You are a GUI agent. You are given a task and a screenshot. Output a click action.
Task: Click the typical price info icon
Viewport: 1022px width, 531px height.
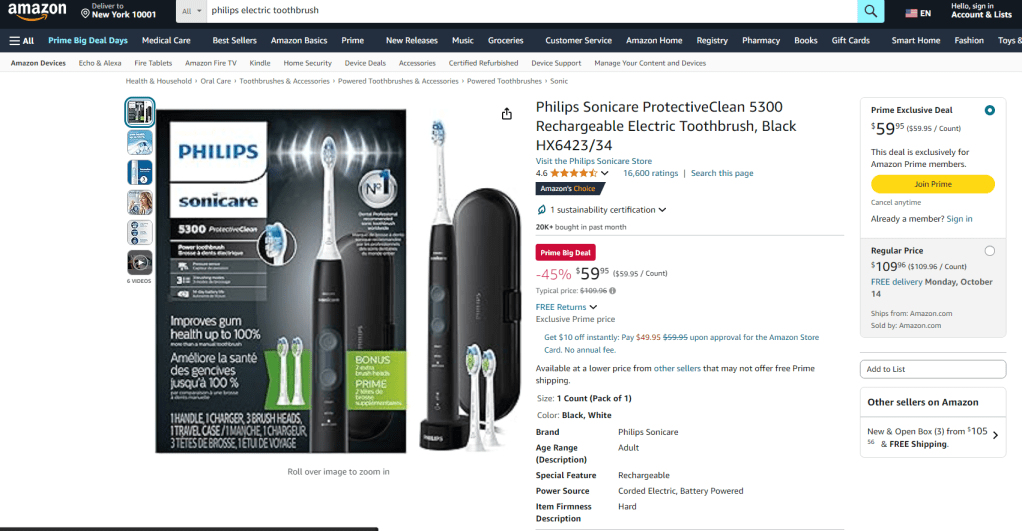coord(613,291)
